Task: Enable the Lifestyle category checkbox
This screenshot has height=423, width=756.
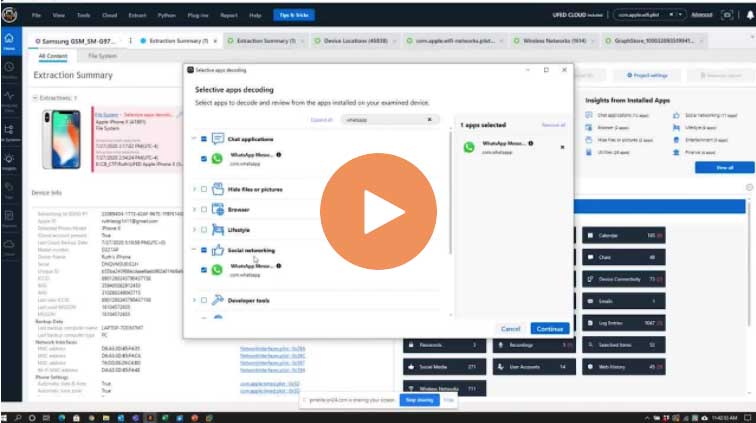Action: [x=204, y=229]
